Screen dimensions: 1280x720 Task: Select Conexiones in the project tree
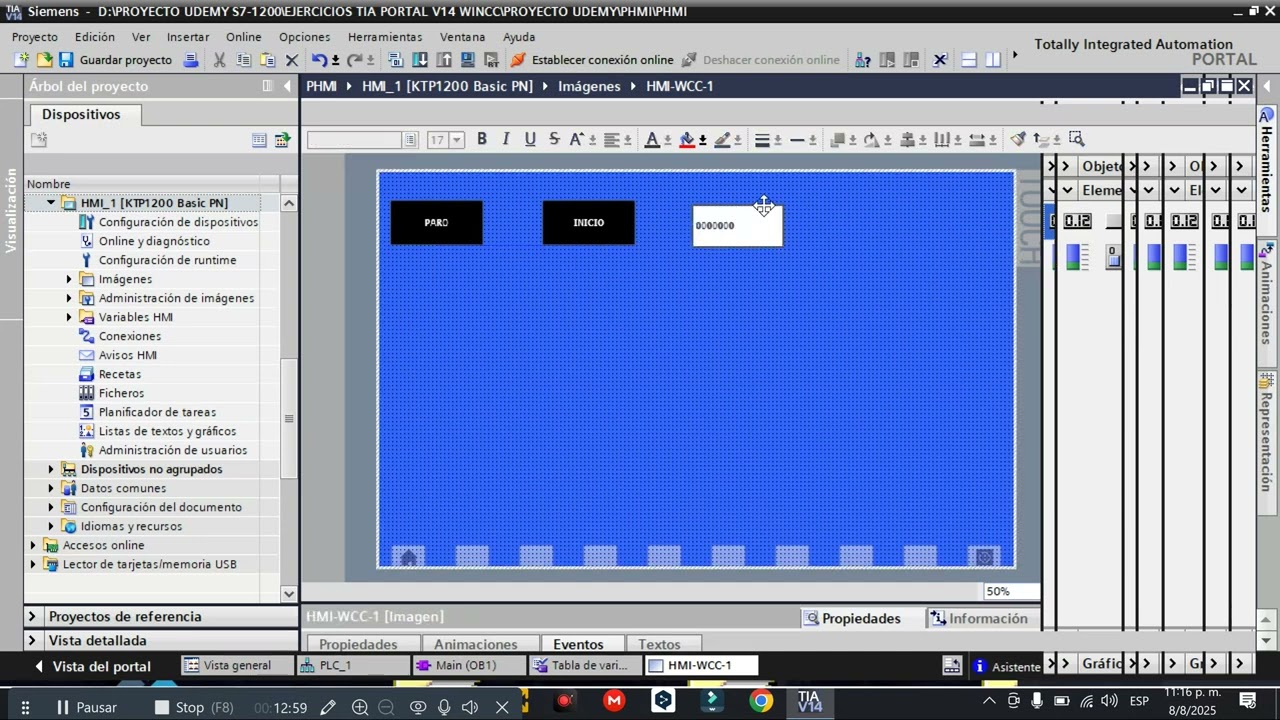click(130, 336)
